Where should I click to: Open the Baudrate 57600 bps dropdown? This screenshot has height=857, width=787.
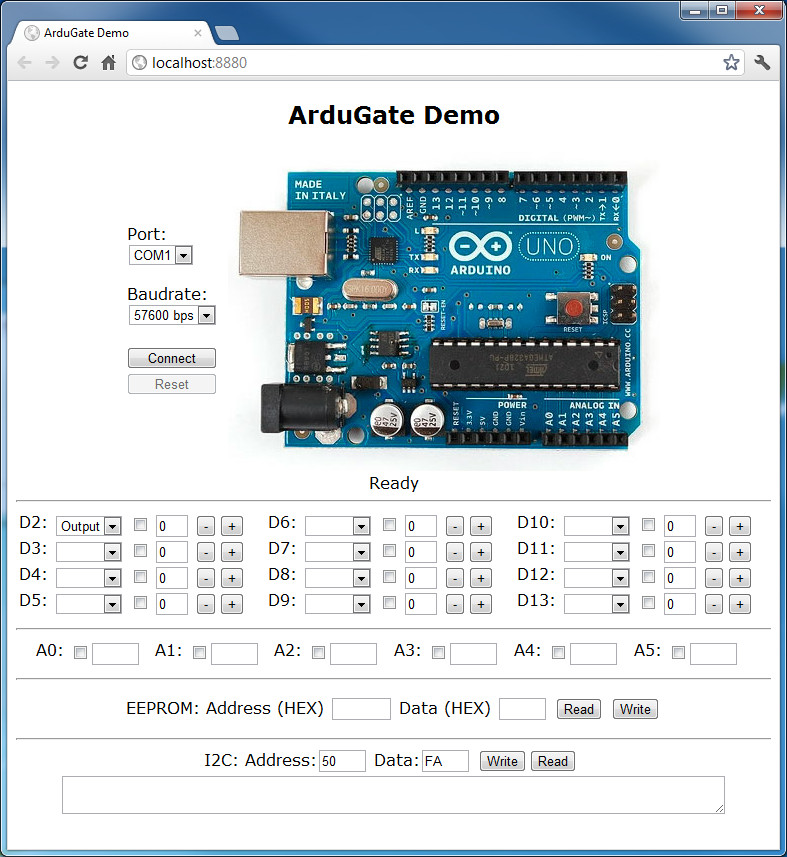click(172, 315)
